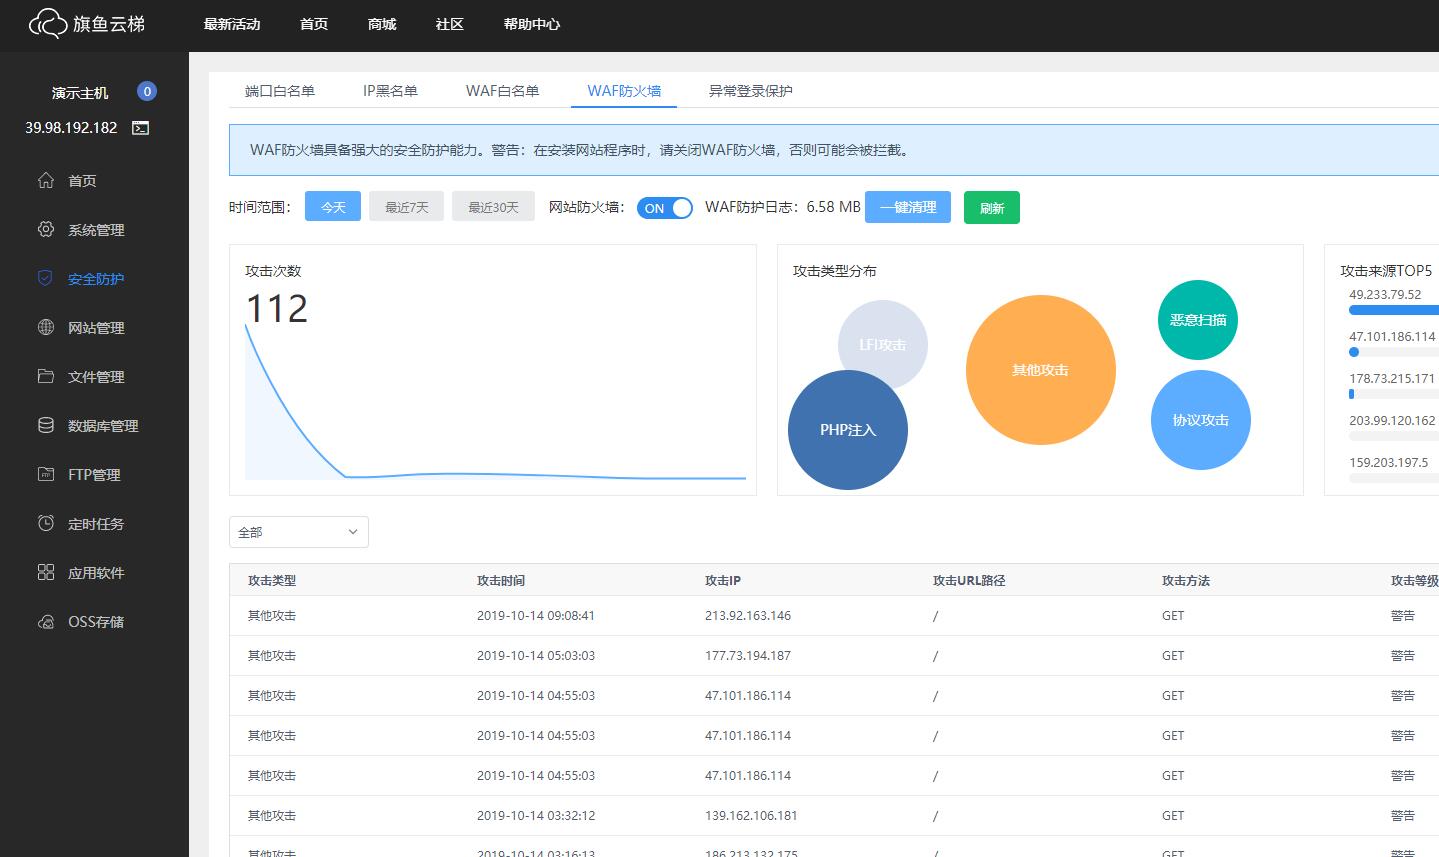Screen dimensions: 1439x857
Task: Click the home icon for 首页 in sidebar
Action: 46,180
